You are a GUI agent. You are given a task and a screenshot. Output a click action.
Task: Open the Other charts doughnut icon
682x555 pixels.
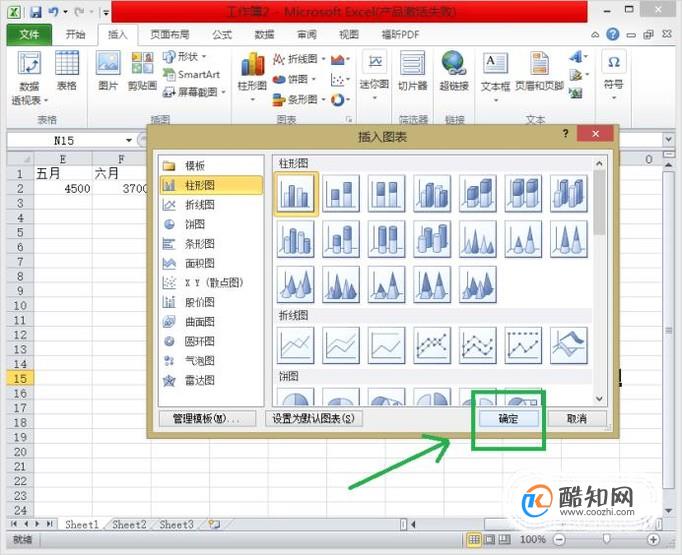pos(340,100)
